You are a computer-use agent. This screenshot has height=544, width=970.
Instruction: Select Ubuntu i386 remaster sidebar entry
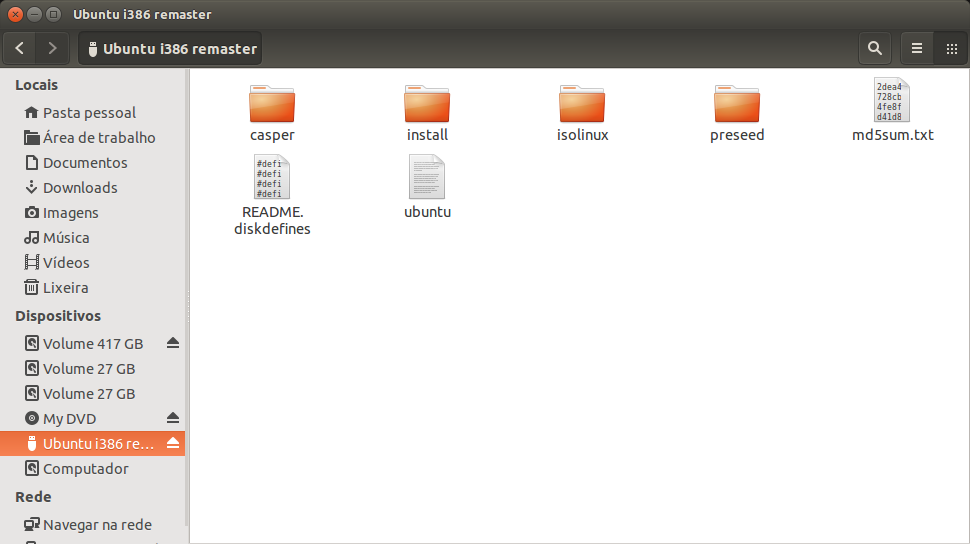(x=93, y=444)
